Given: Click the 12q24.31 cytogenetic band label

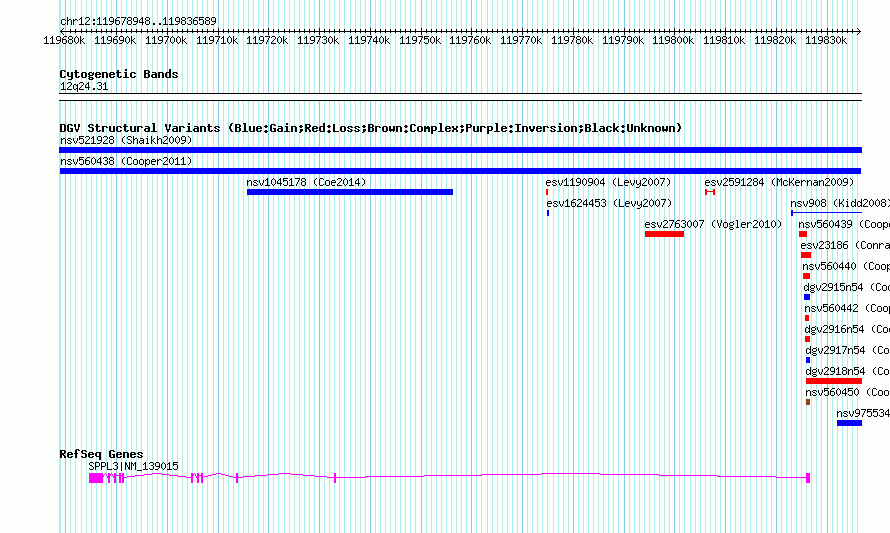Looking at the screenshot, I should pyautogui.click(x=84, y=86).
